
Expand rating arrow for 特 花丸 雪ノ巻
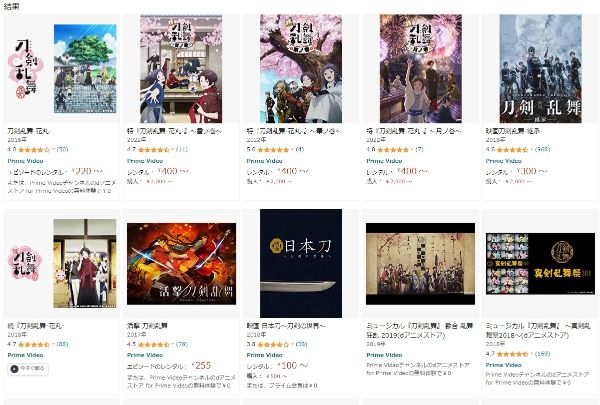pyautogui.click(x=172, y=149)
